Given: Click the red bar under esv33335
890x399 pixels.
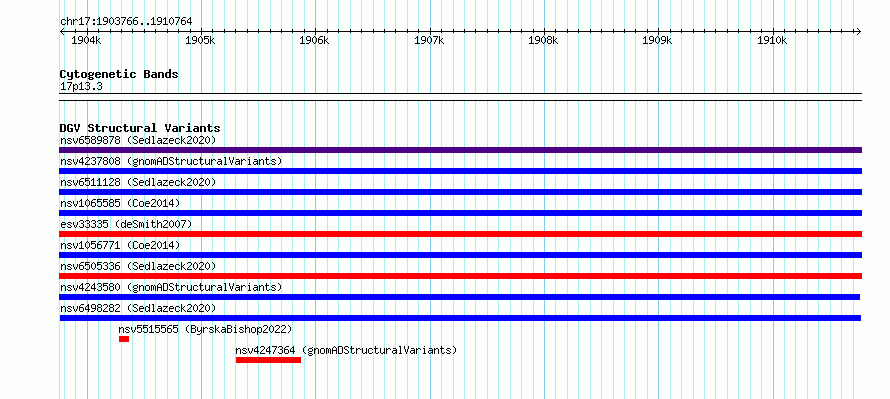Looking at the screenshot, I should click(x=460, y=234).
